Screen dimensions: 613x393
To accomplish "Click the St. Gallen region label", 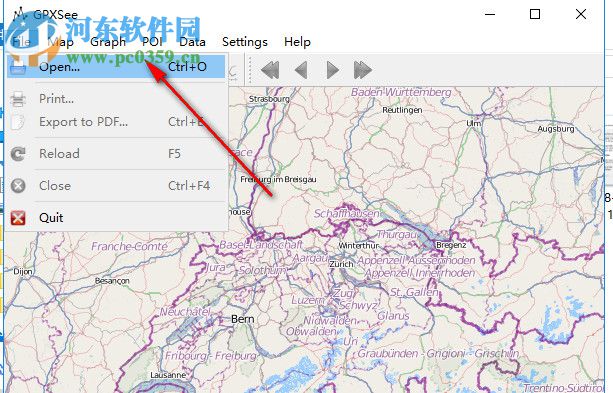I will [414, 292].
